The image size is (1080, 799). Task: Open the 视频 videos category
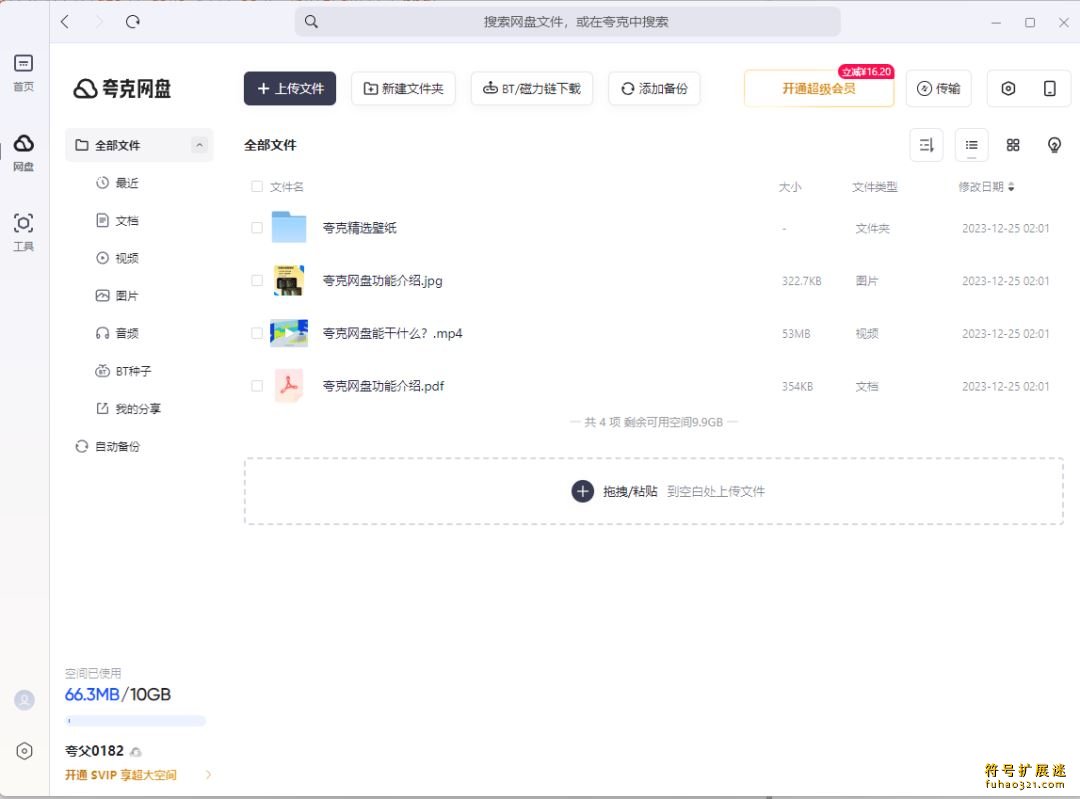pyautogui.click(x=117, y=258)
